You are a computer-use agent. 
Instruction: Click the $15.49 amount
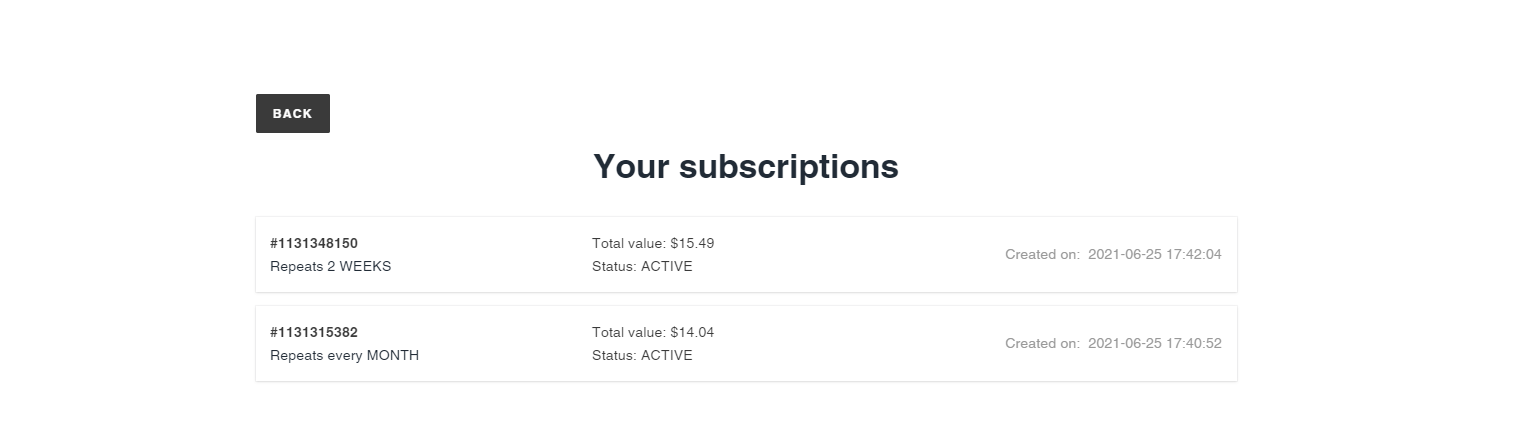tap(692, 243)
